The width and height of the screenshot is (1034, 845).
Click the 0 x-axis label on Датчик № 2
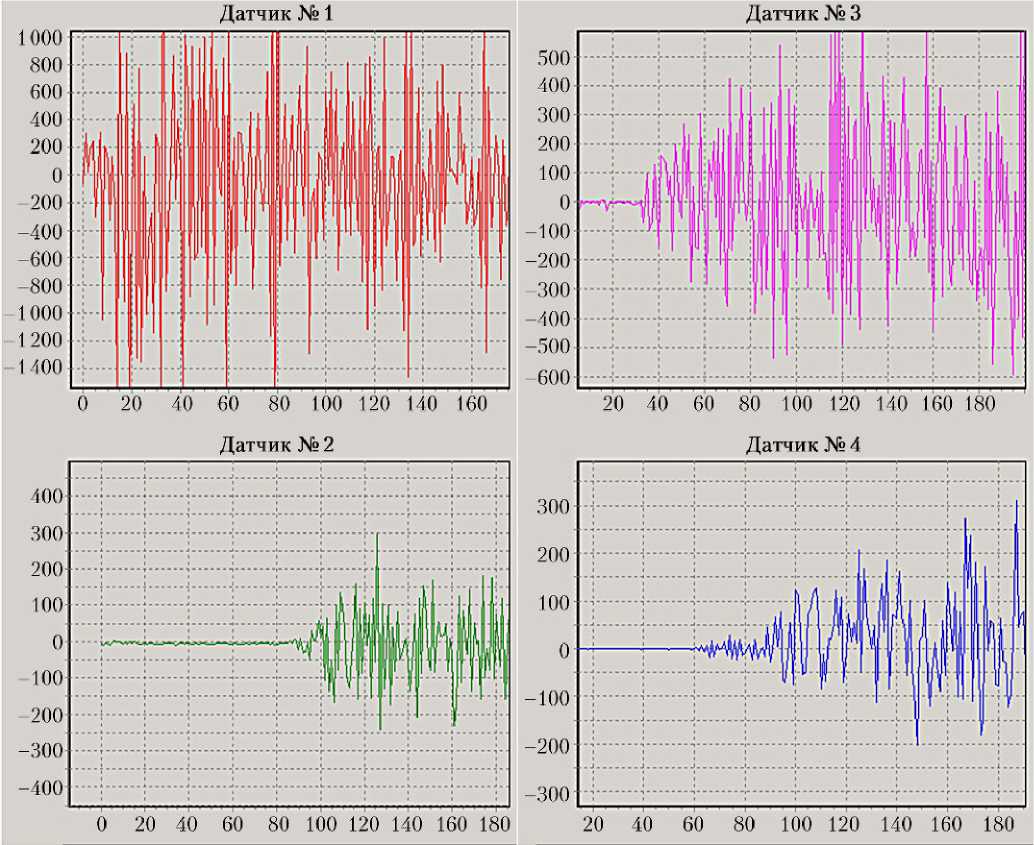pyautogui.click(x=102, y=824)
